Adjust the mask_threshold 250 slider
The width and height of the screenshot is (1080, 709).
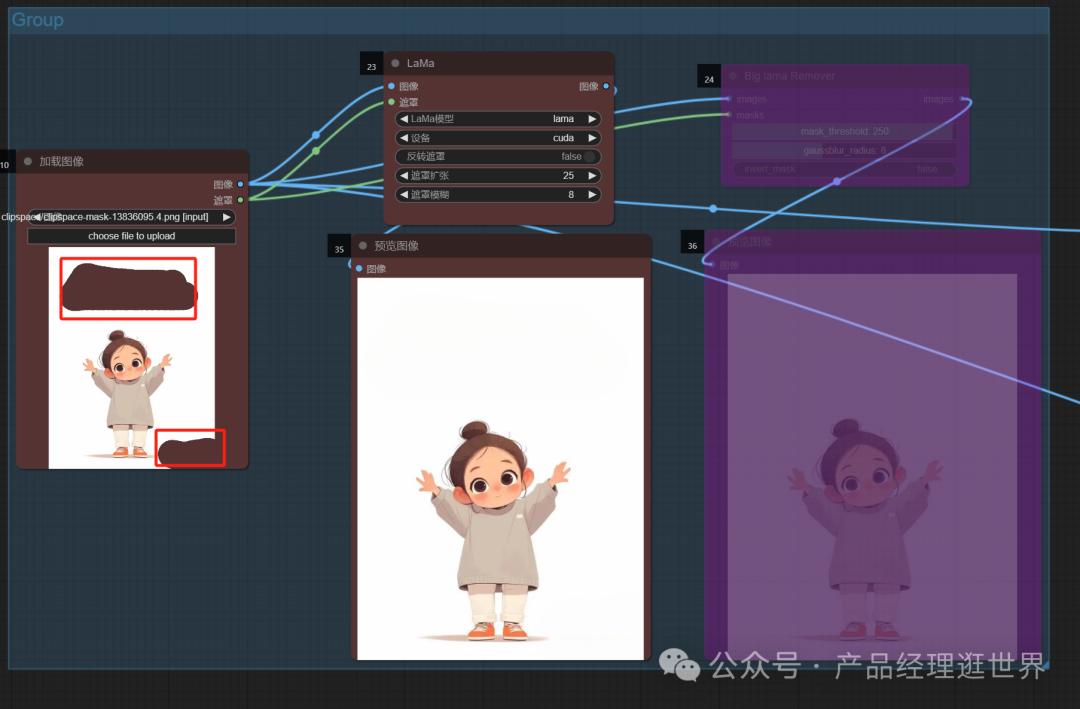click(843, 131)
